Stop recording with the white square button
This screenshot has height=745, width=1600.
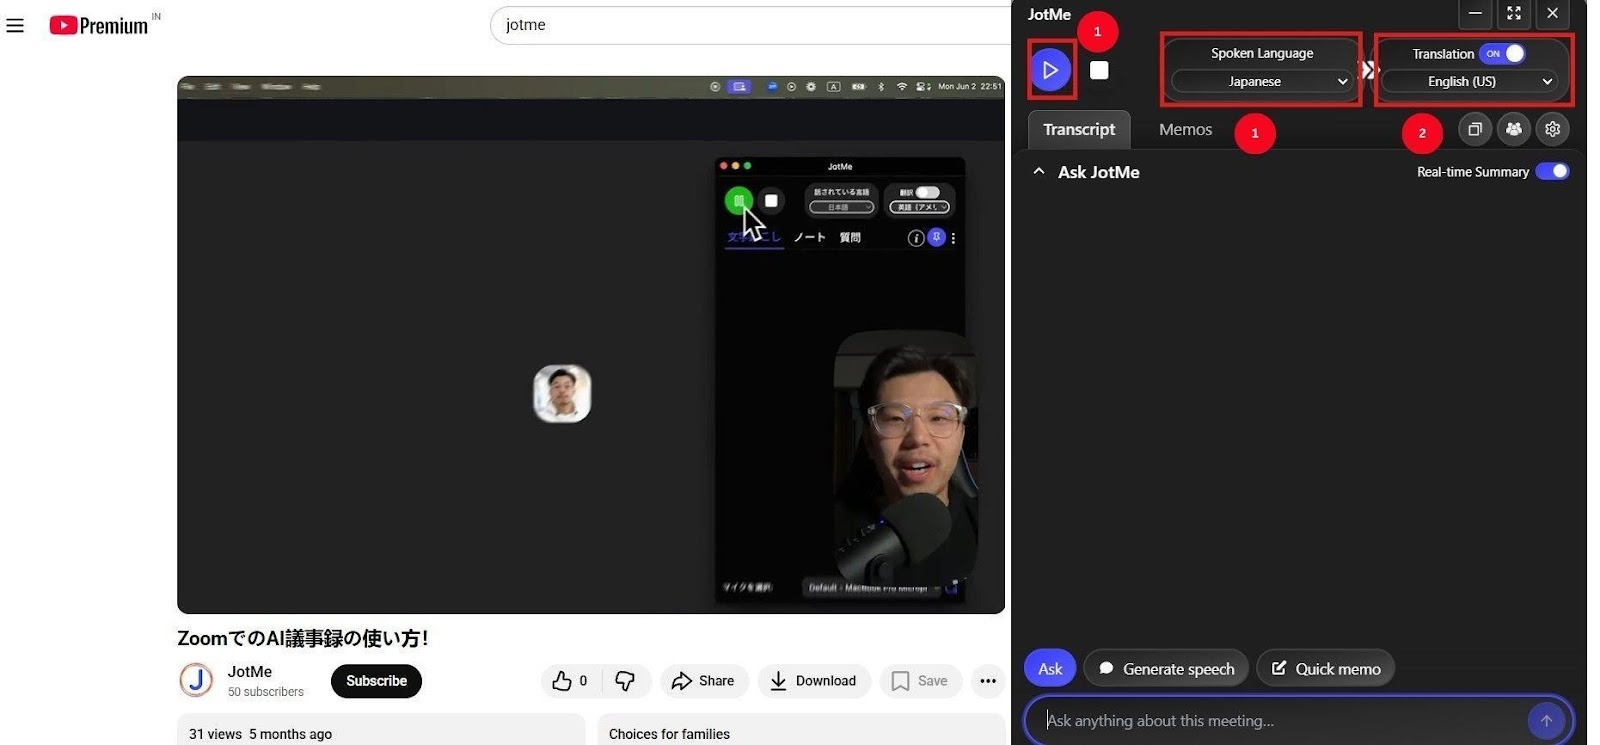coord(1099,70)
